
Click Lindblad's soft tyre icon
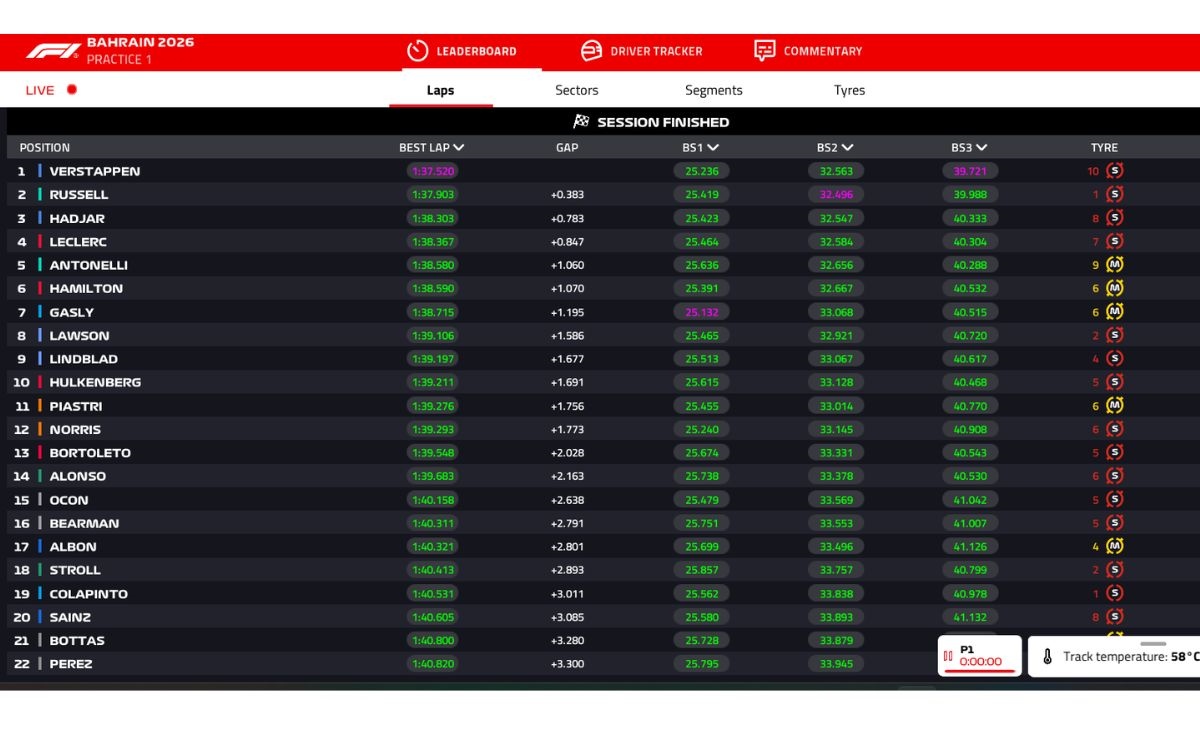pos(1115,359)
